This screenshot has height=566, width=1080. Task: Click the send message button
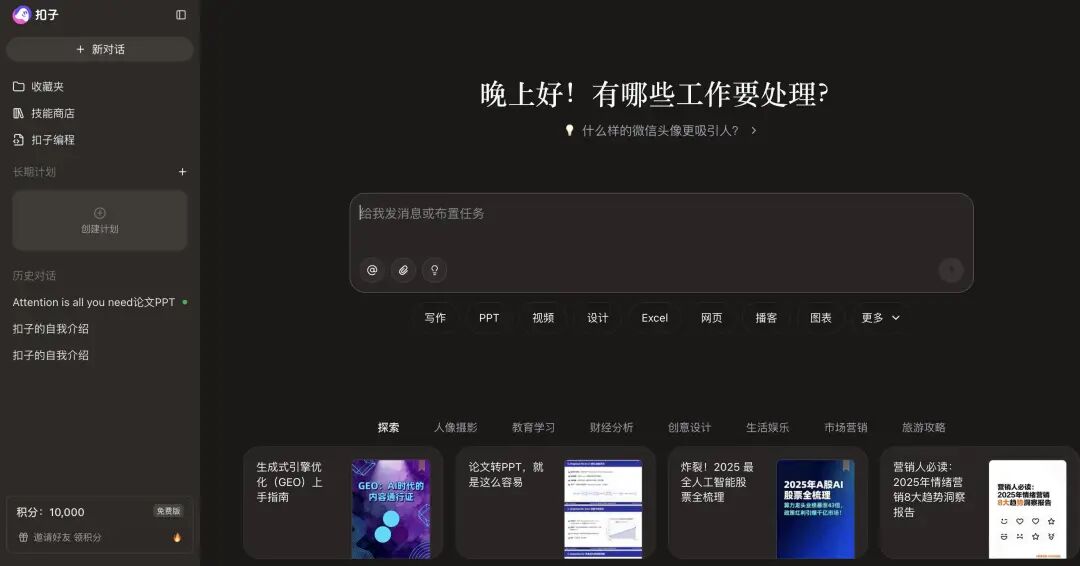click(951, 270)
